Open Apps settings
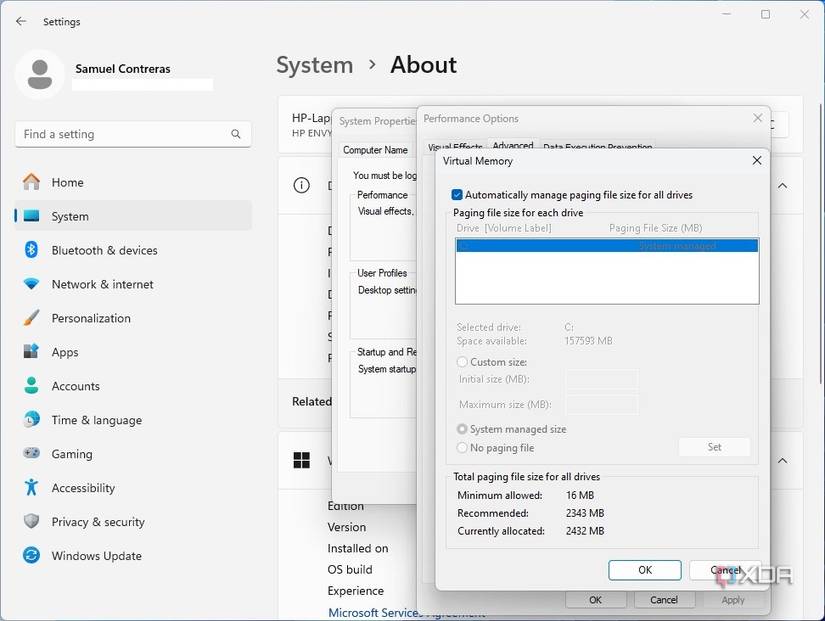 click(x=64, y=352)
